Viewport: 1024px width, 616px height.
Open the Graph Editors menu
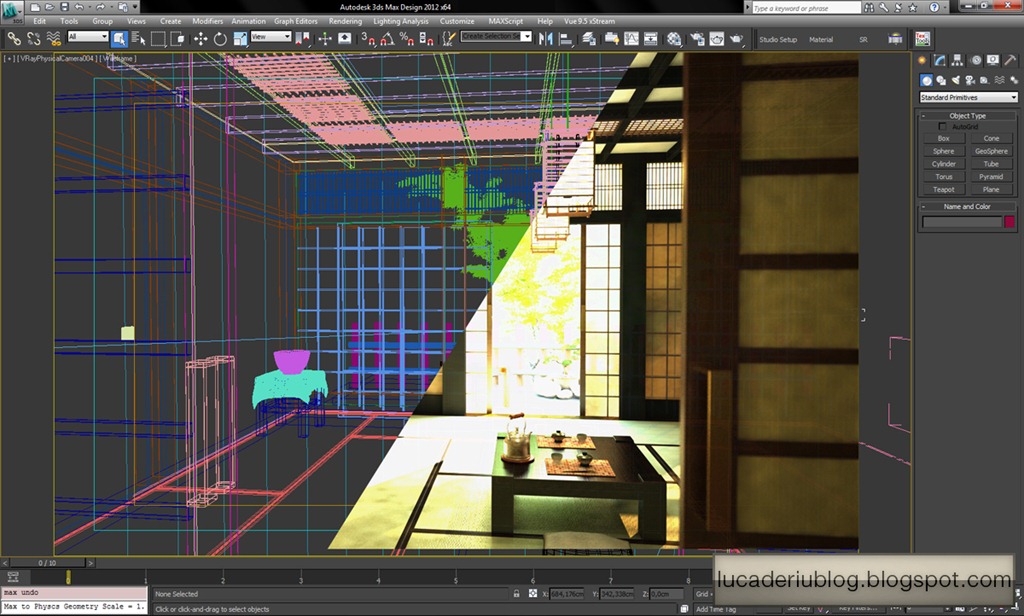296,21
